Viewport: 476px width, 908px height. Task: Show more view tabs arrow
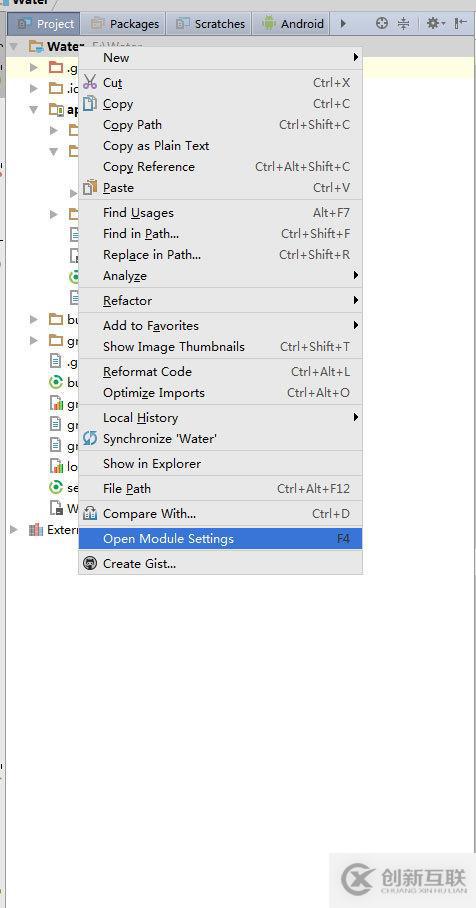pyautogui.click(x=343, y=24)
